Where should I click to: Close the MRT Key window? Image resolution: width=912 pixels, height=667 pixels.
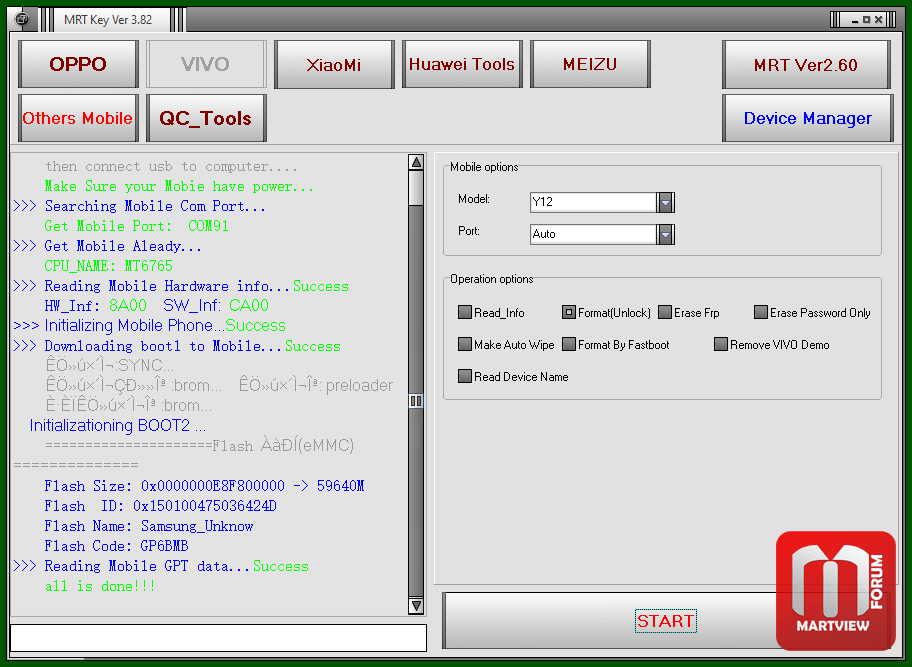coord(879,20)
